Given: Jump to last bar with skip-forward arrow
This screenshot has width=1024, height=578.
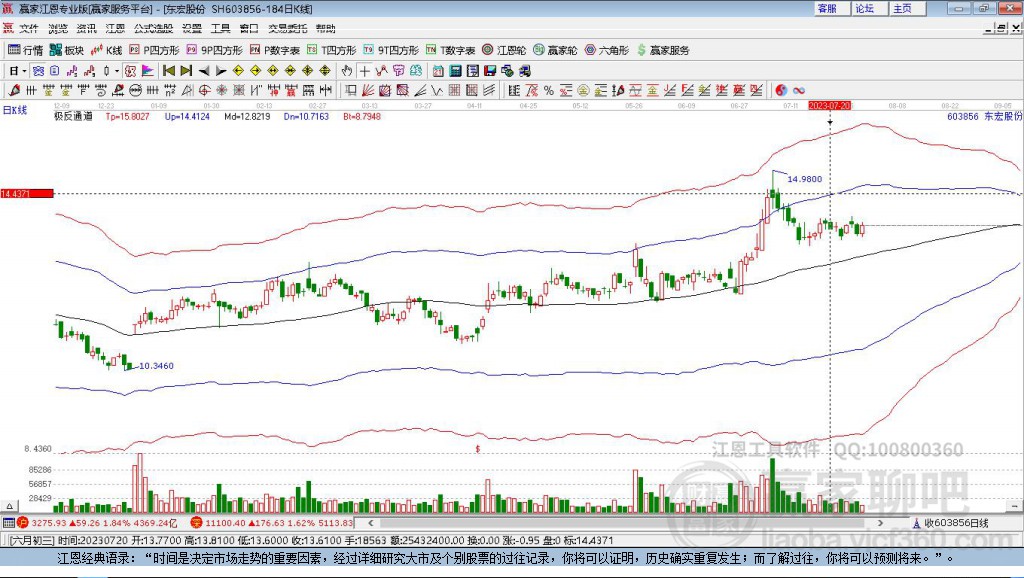Looking at the screenshot, I should 186,71.
